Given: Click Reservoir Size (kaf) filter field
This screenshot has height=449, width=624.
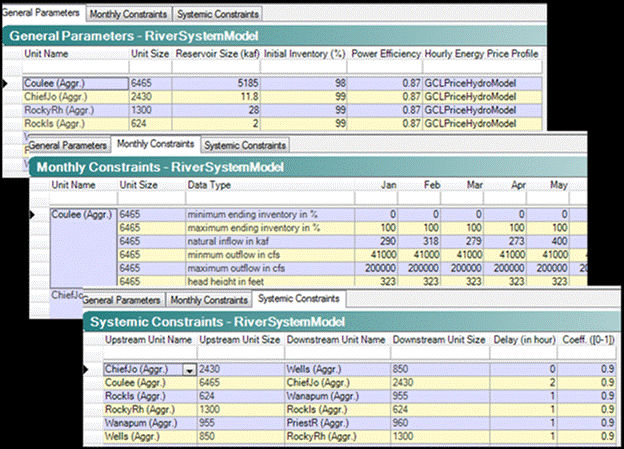Looking at the screenshot, I should point(216,67).
